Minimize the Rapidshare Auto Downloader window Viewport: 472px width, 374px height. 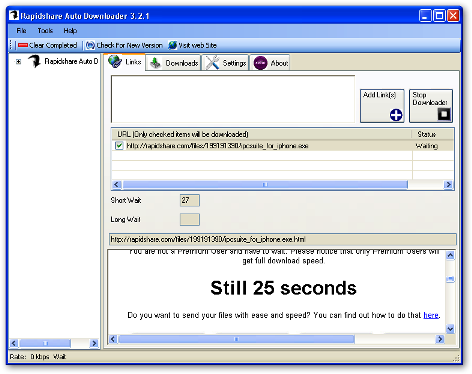[x=425, y=16]
